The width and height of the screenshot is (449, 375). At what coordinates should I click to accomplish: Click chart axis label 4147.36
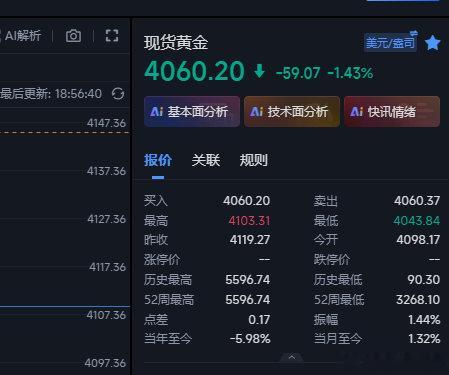[106, 123]
